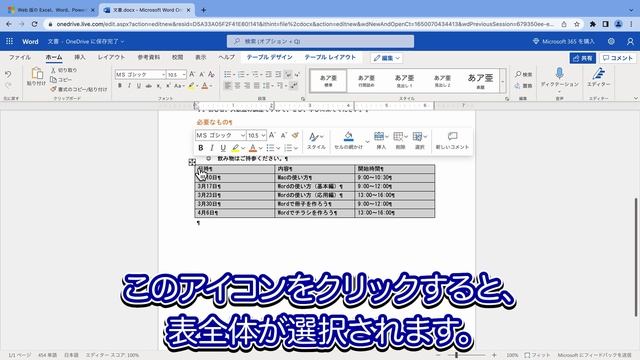
Task: Toggle Superscript in the ribbon
Action: 168,86
